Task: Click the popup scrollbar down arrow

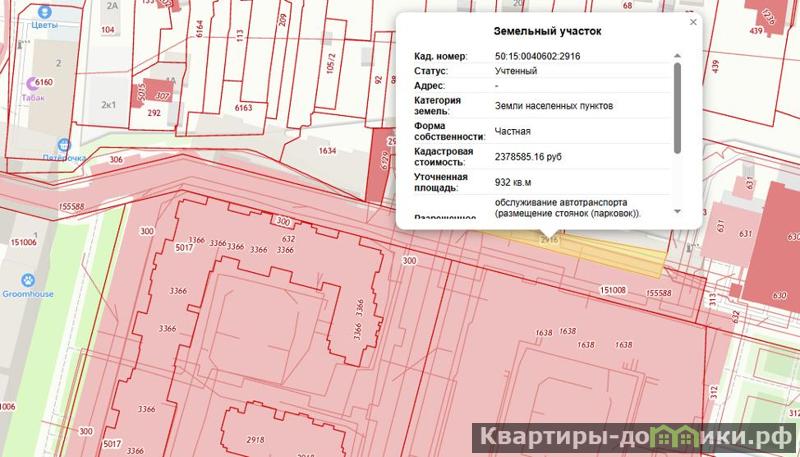Action: pos(677,211)
